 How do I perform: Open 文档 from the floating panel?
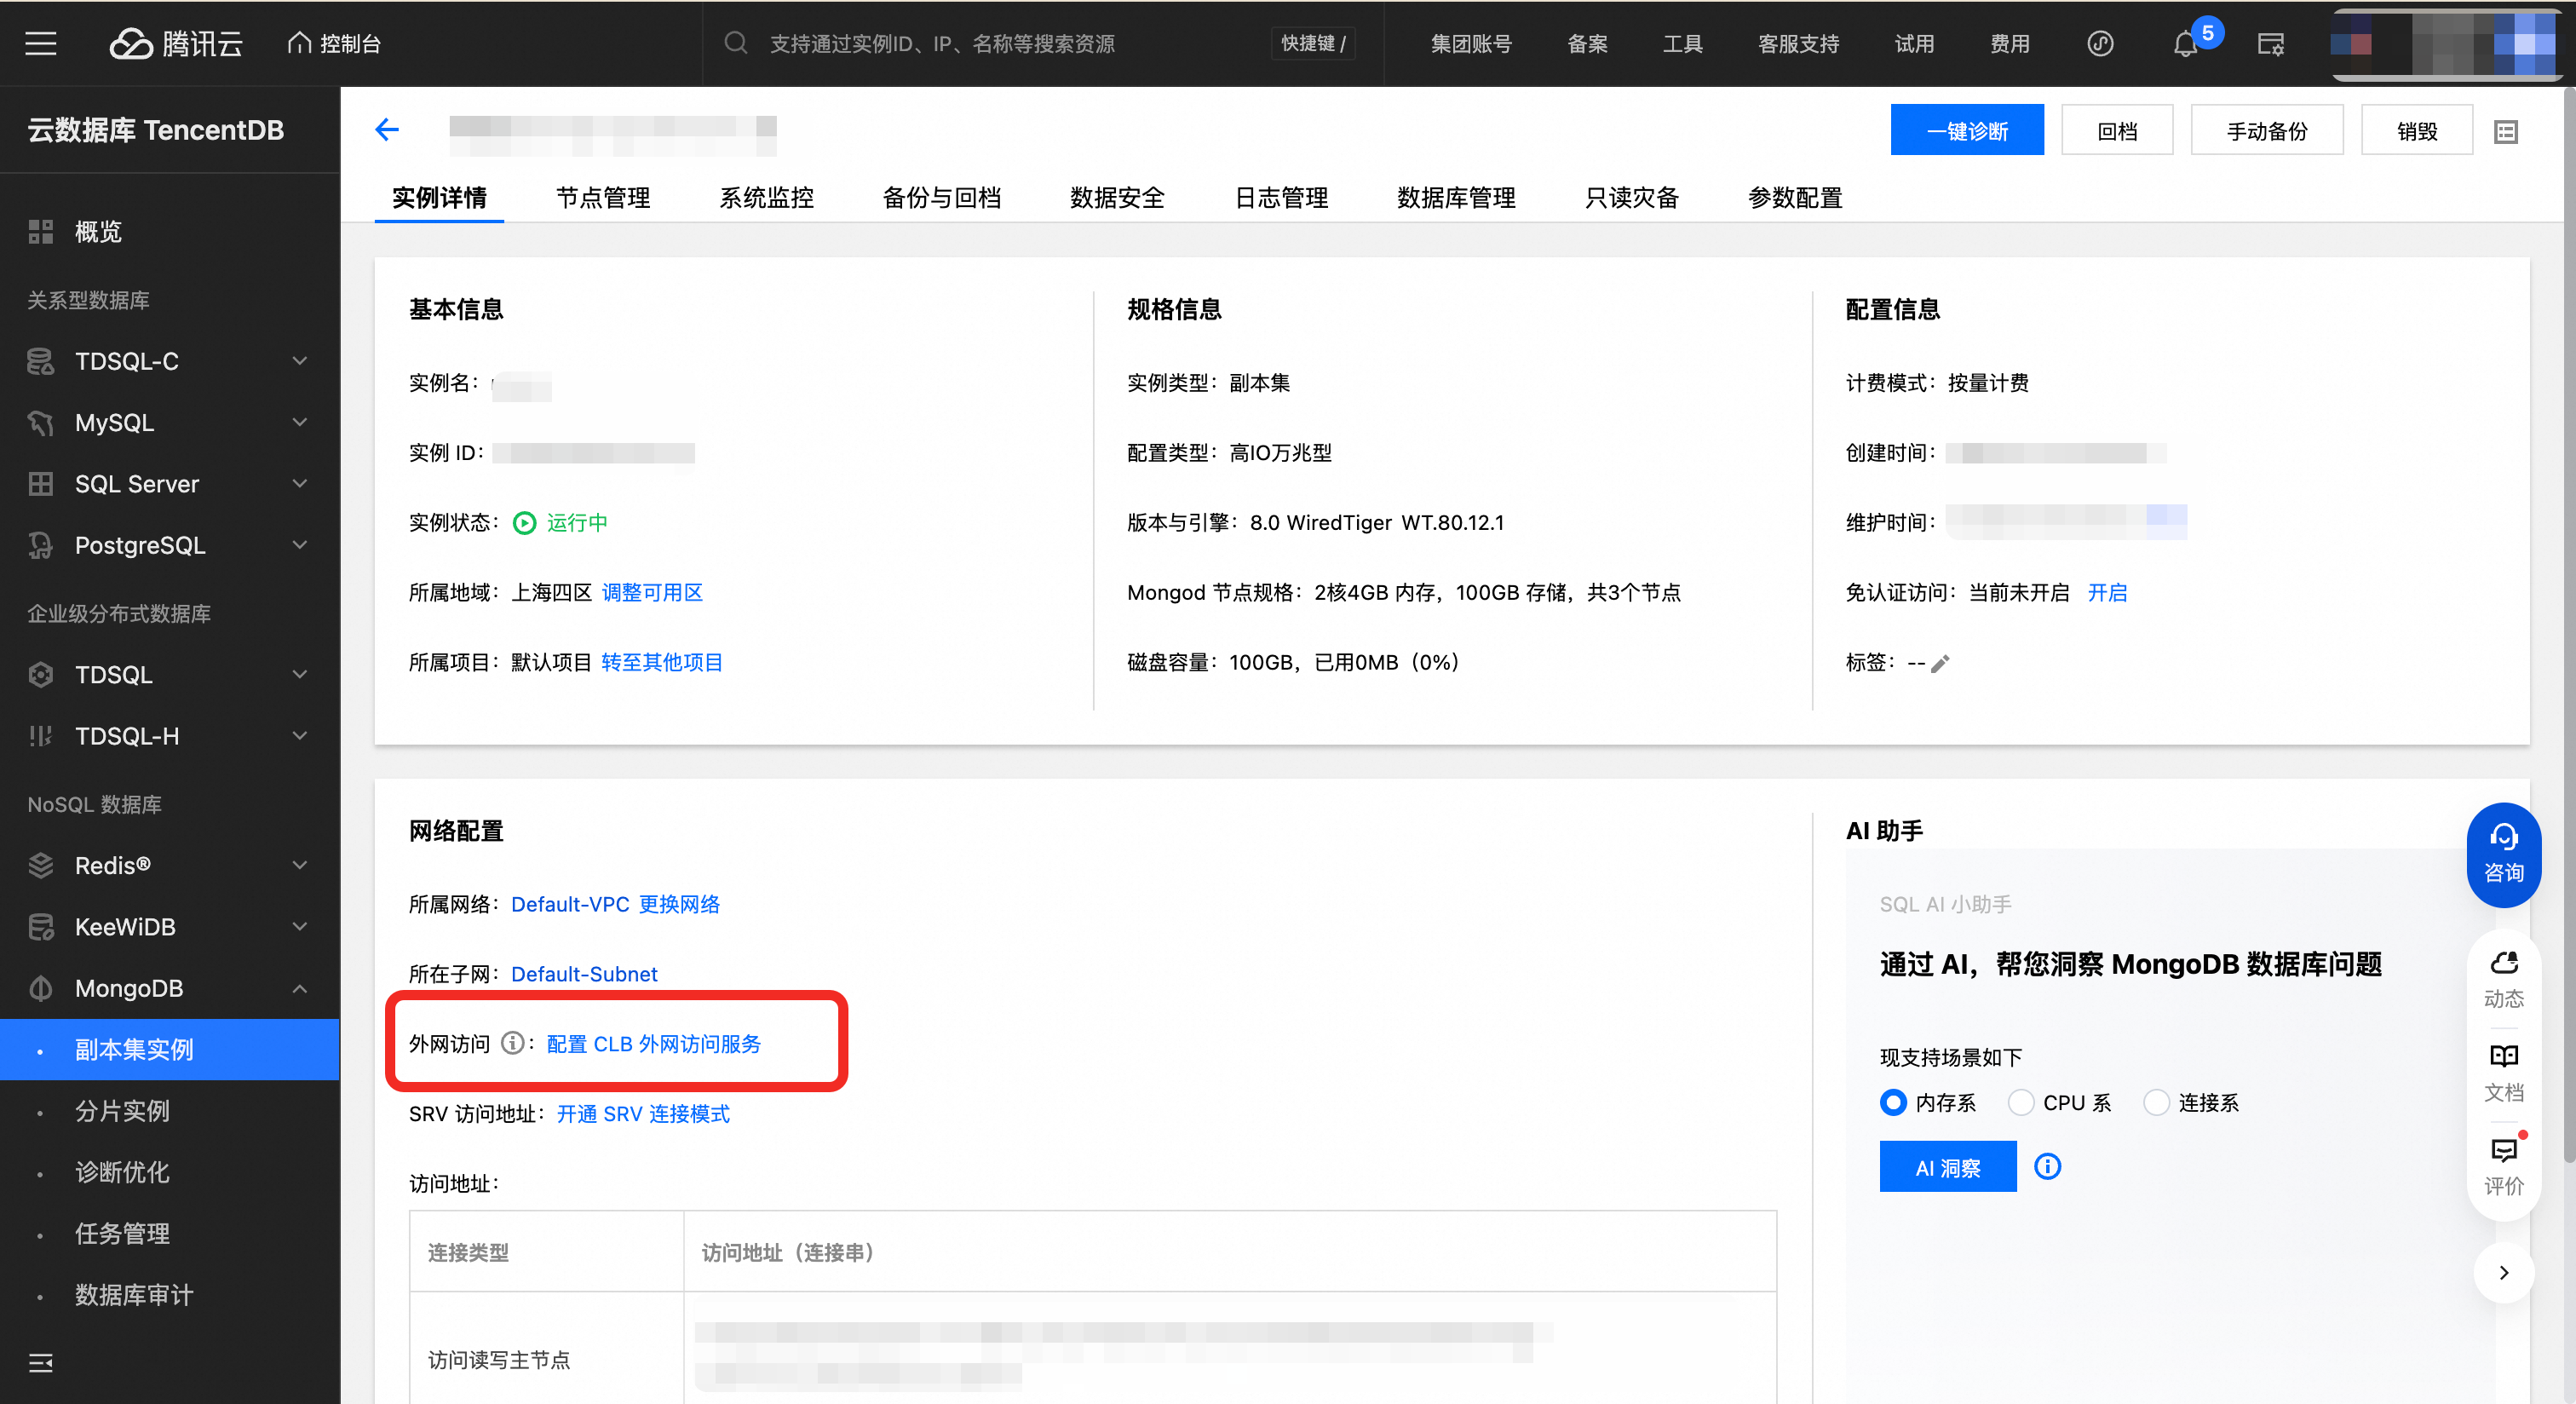2504,1074
